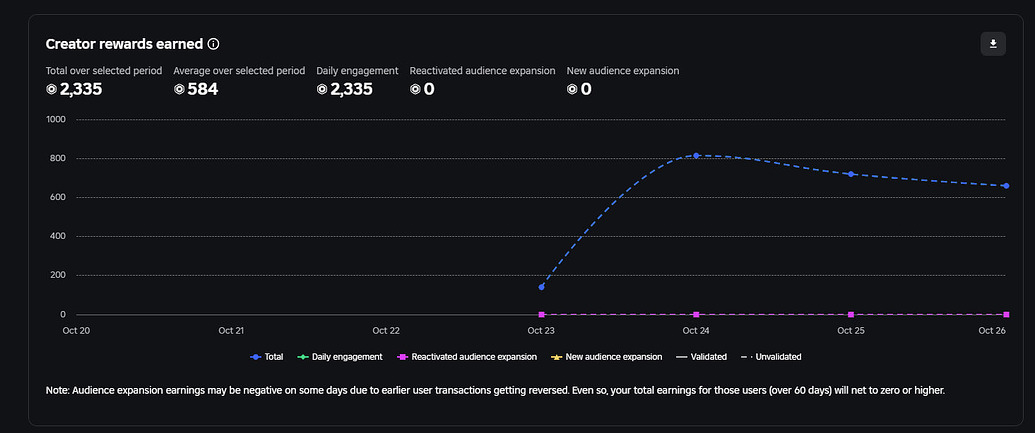Click the 400 y-axis label
The height and width of the screenshot is (433, 1035).
pos(58,236)
